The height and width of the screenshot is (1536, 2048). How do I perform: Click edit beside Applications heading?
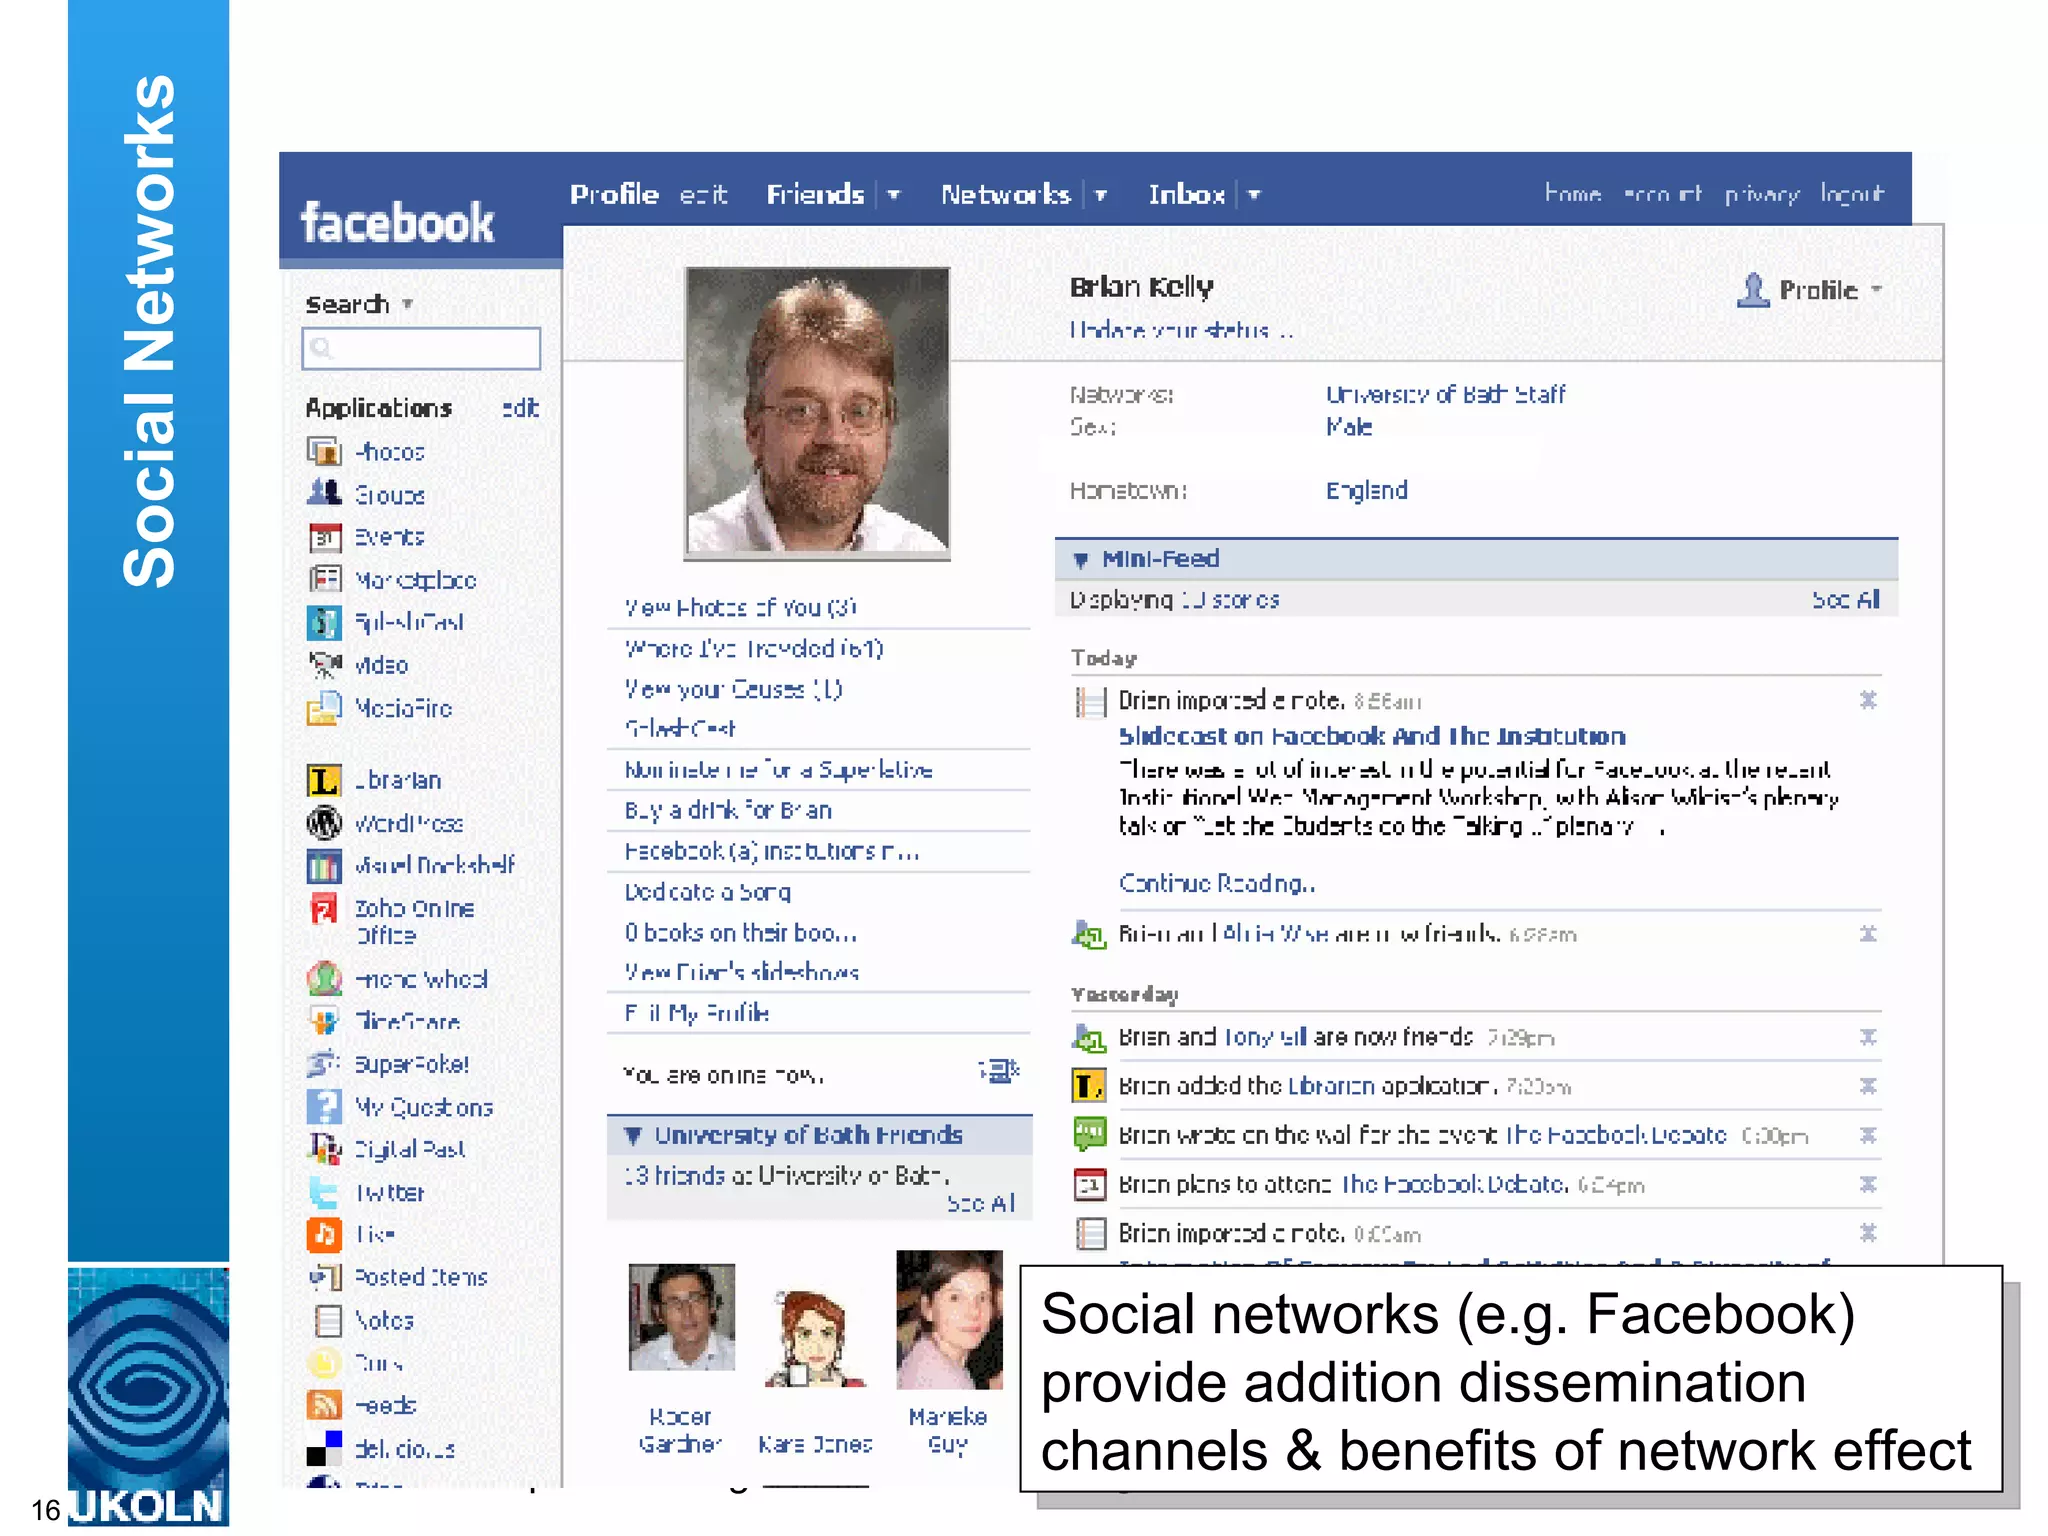coord(520,408)
